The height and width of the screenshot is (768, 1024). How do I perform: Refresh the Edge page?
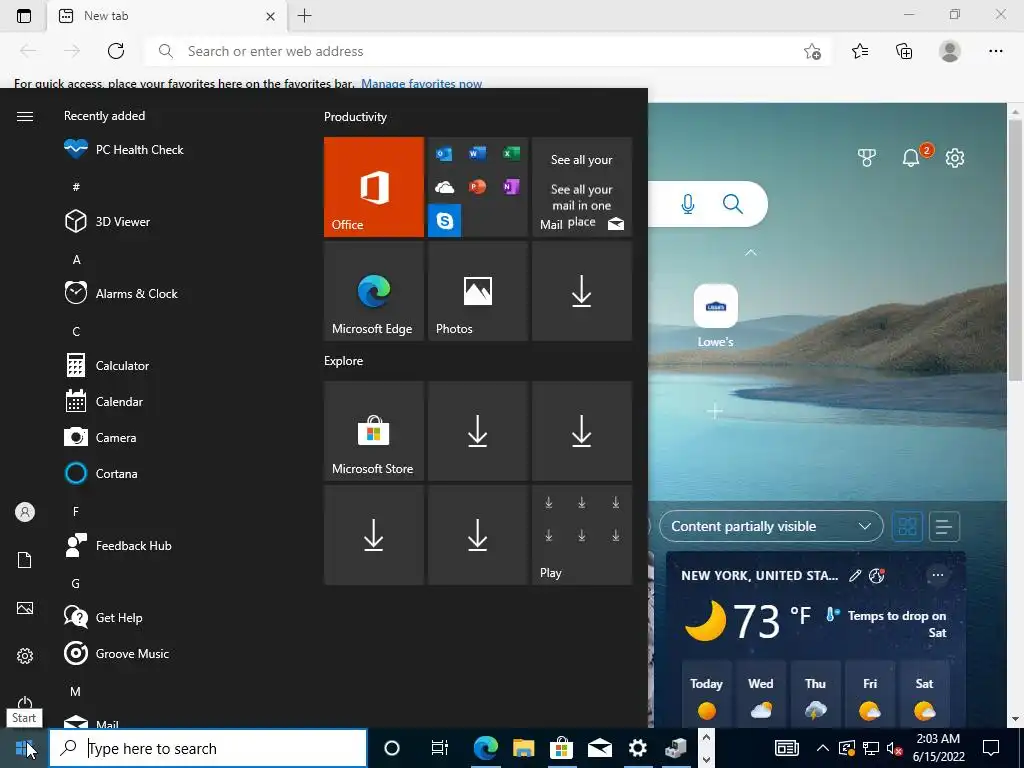point(116,51)
